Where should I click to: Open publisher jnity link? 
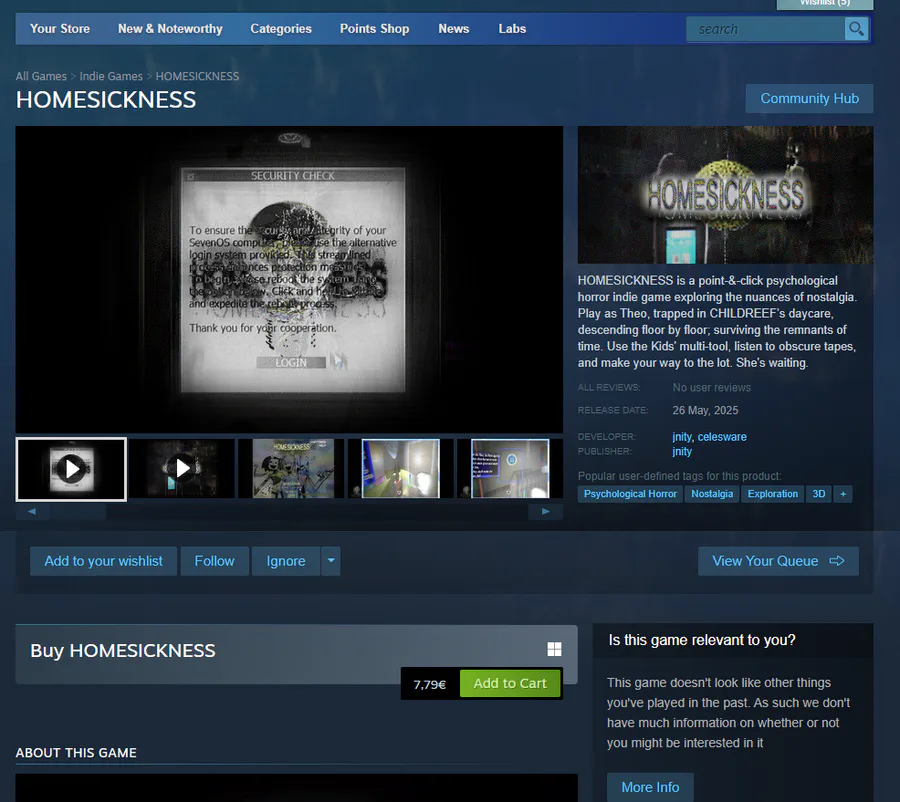click(x=682, y=451)
